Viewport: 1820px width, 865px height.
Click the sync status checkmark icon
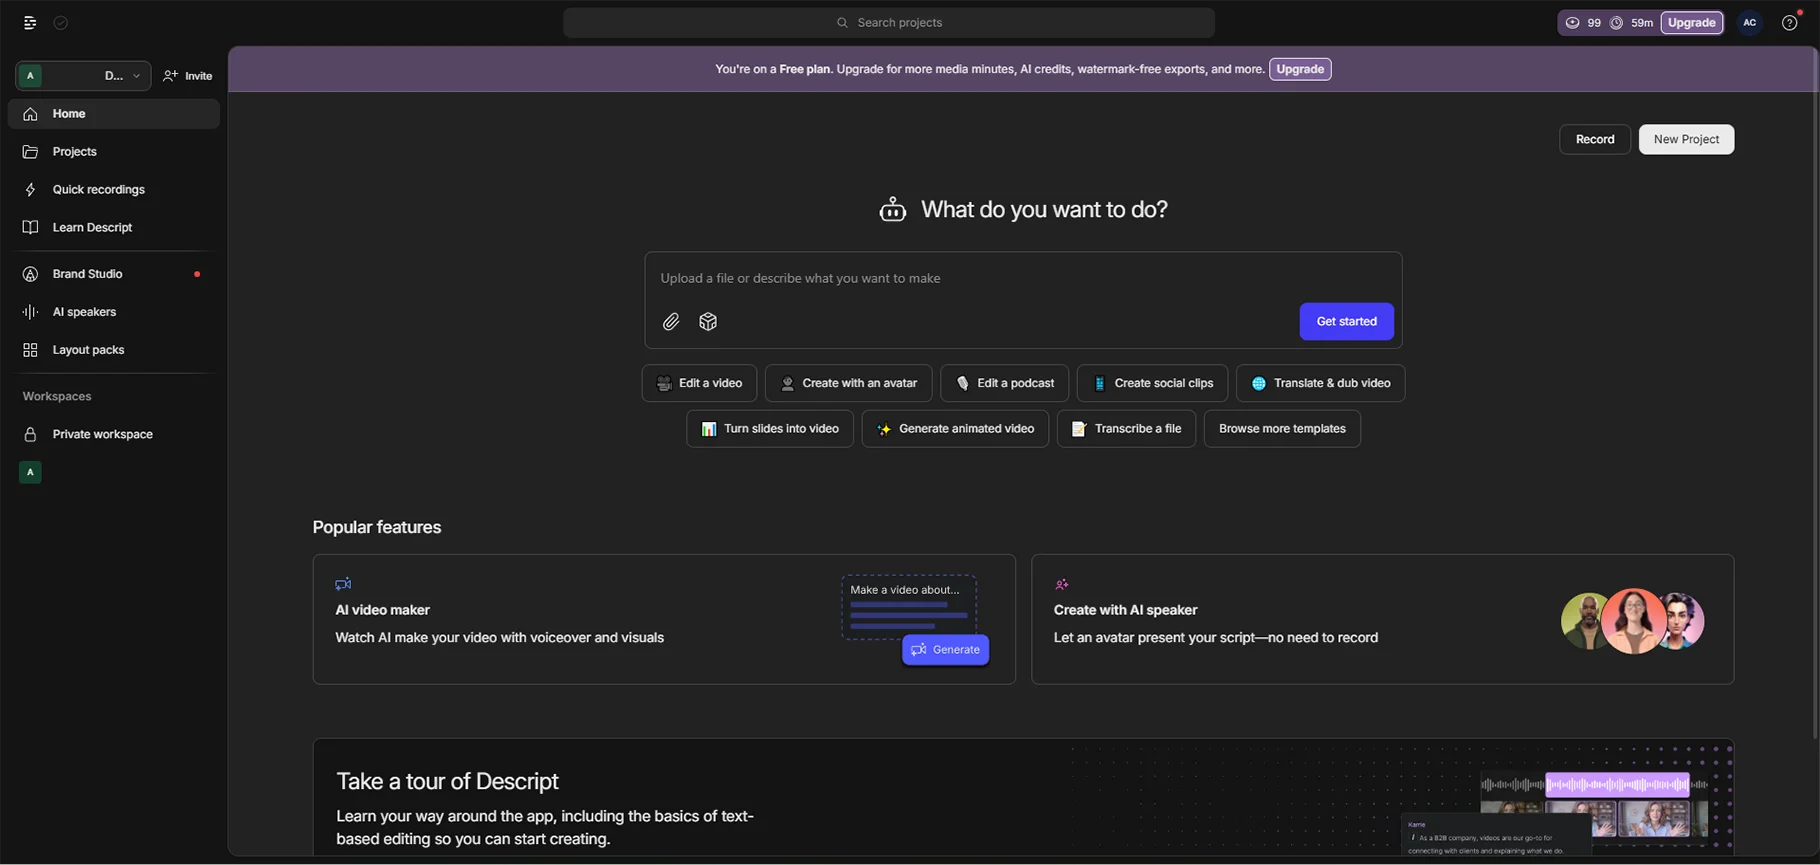click(x=61, y=23)
